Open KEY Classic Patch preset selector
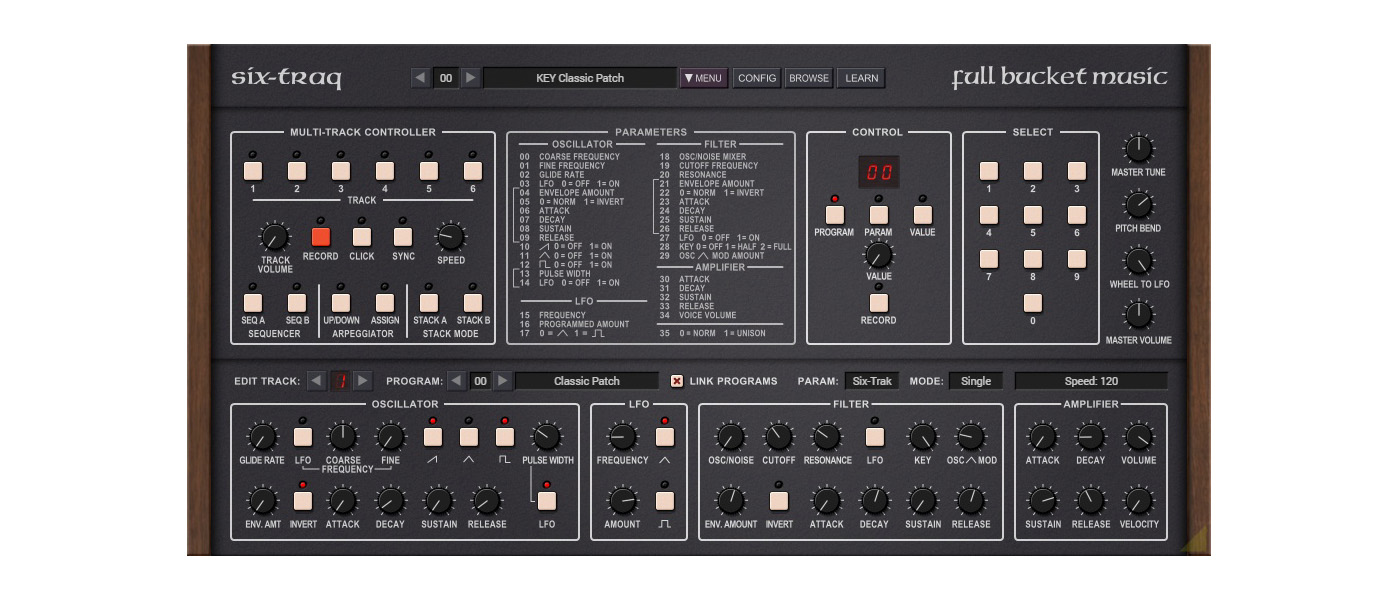 pyautogui.click(x=580, y=78)
